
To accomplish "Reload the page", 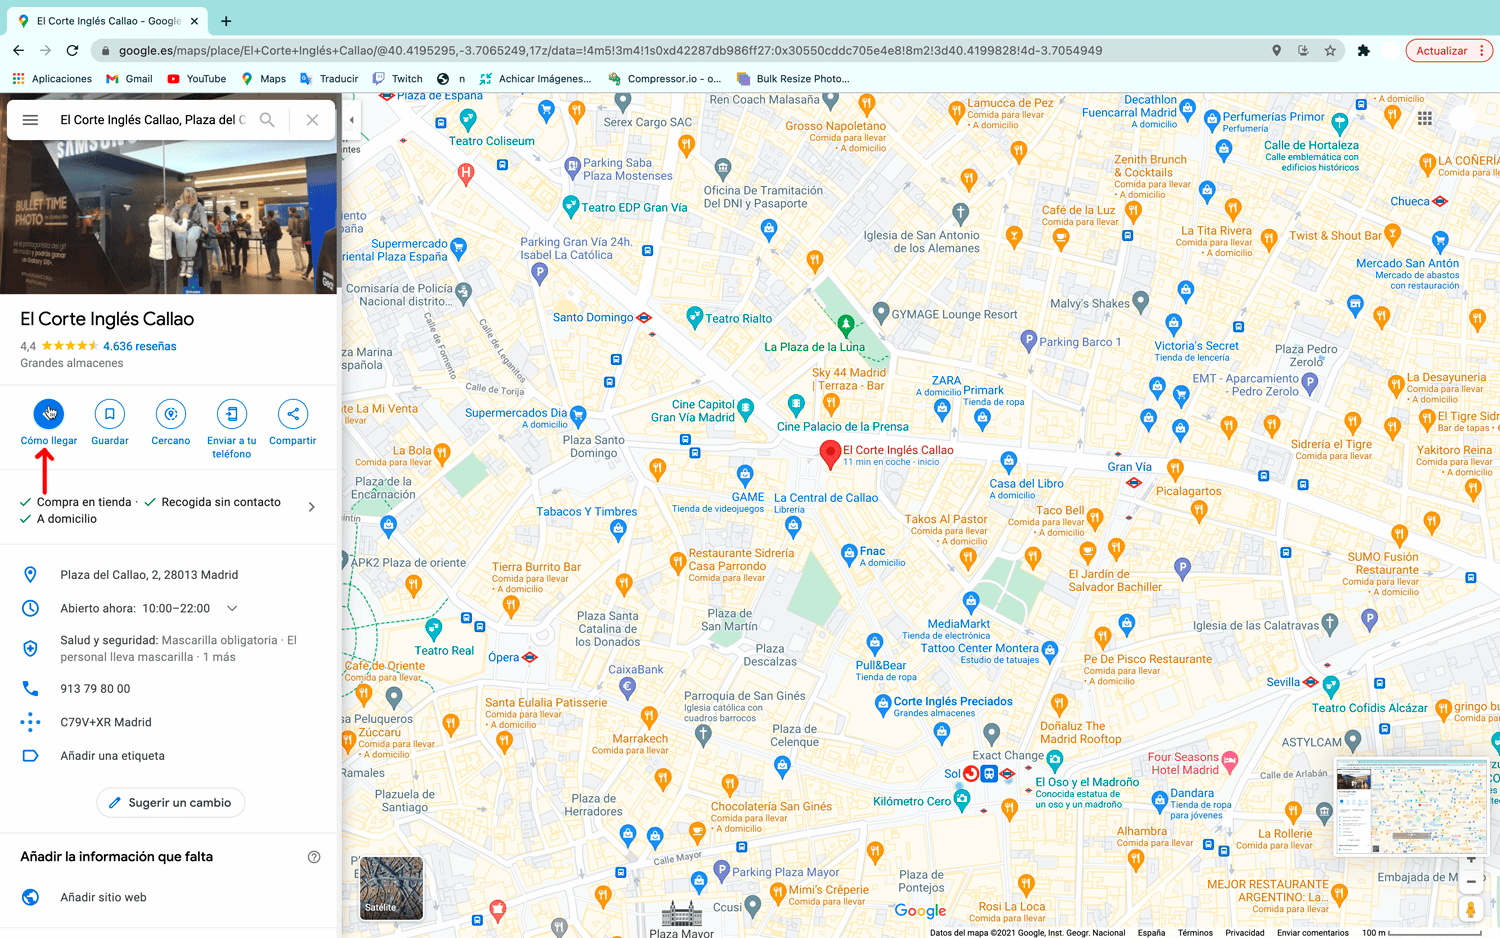I will click(72, 50).
